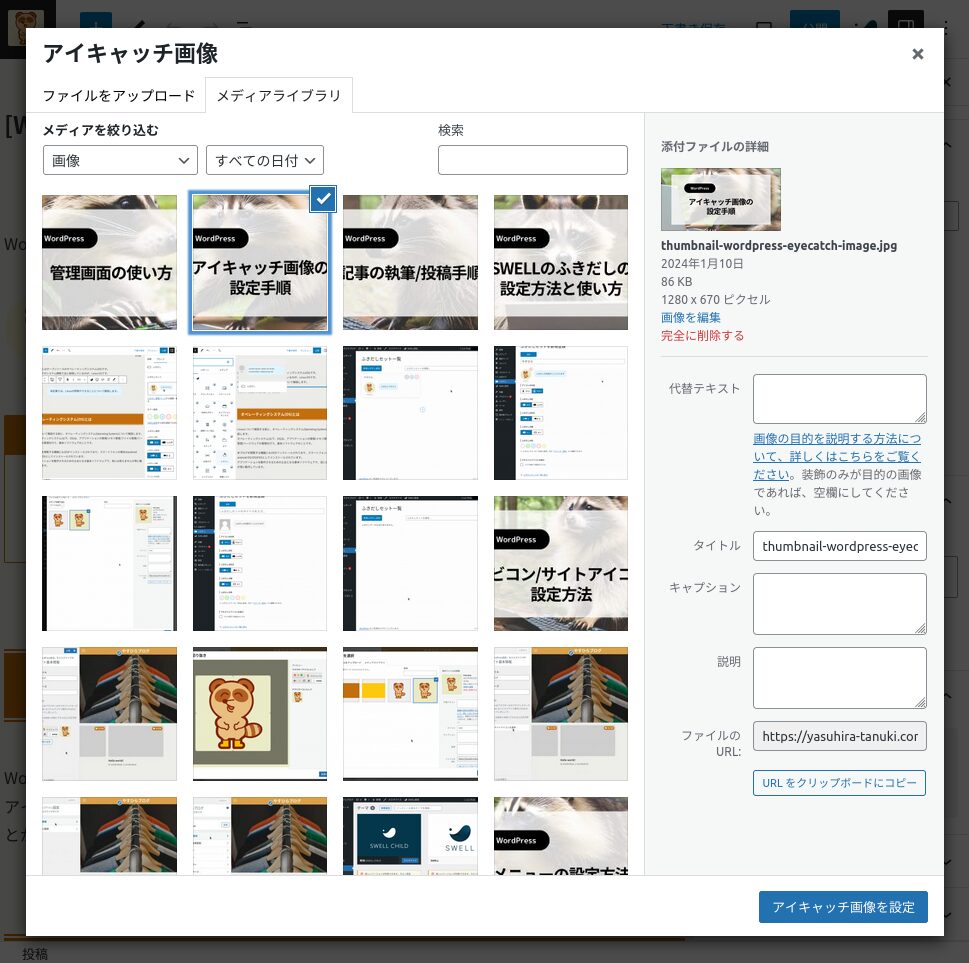Select the サイトアイコン設定方法 thumbnail
Viewport: 969px width, 963px height.
click(x=561, y=563)
